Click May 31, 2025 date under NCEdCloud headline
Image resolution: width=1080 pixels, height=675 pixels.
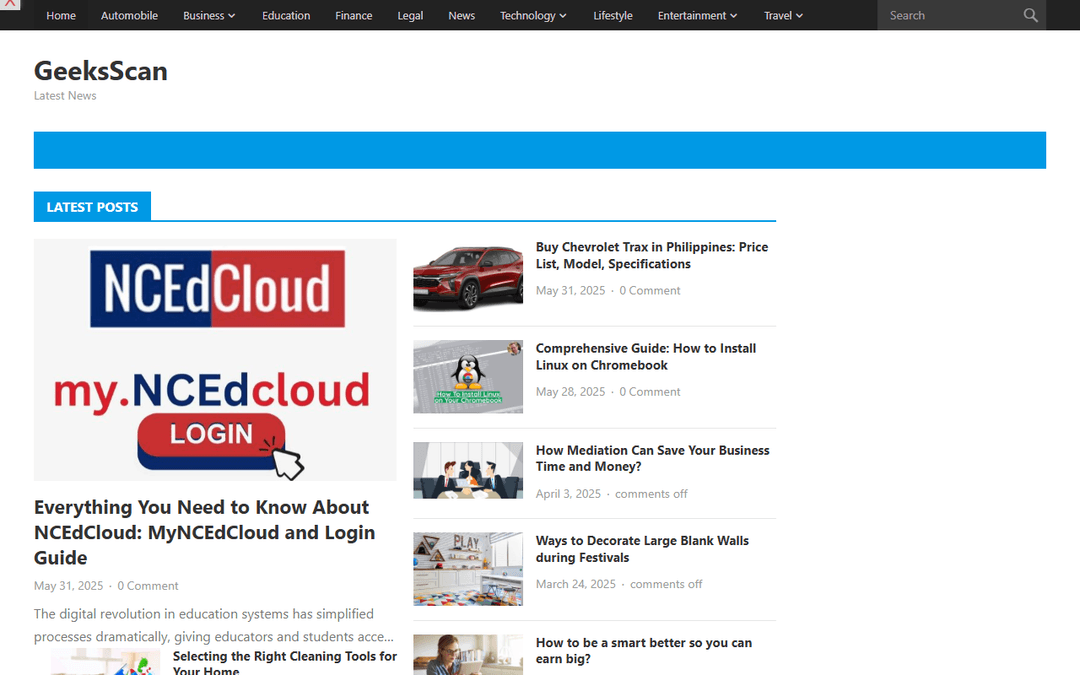click(x=68, y=585)
